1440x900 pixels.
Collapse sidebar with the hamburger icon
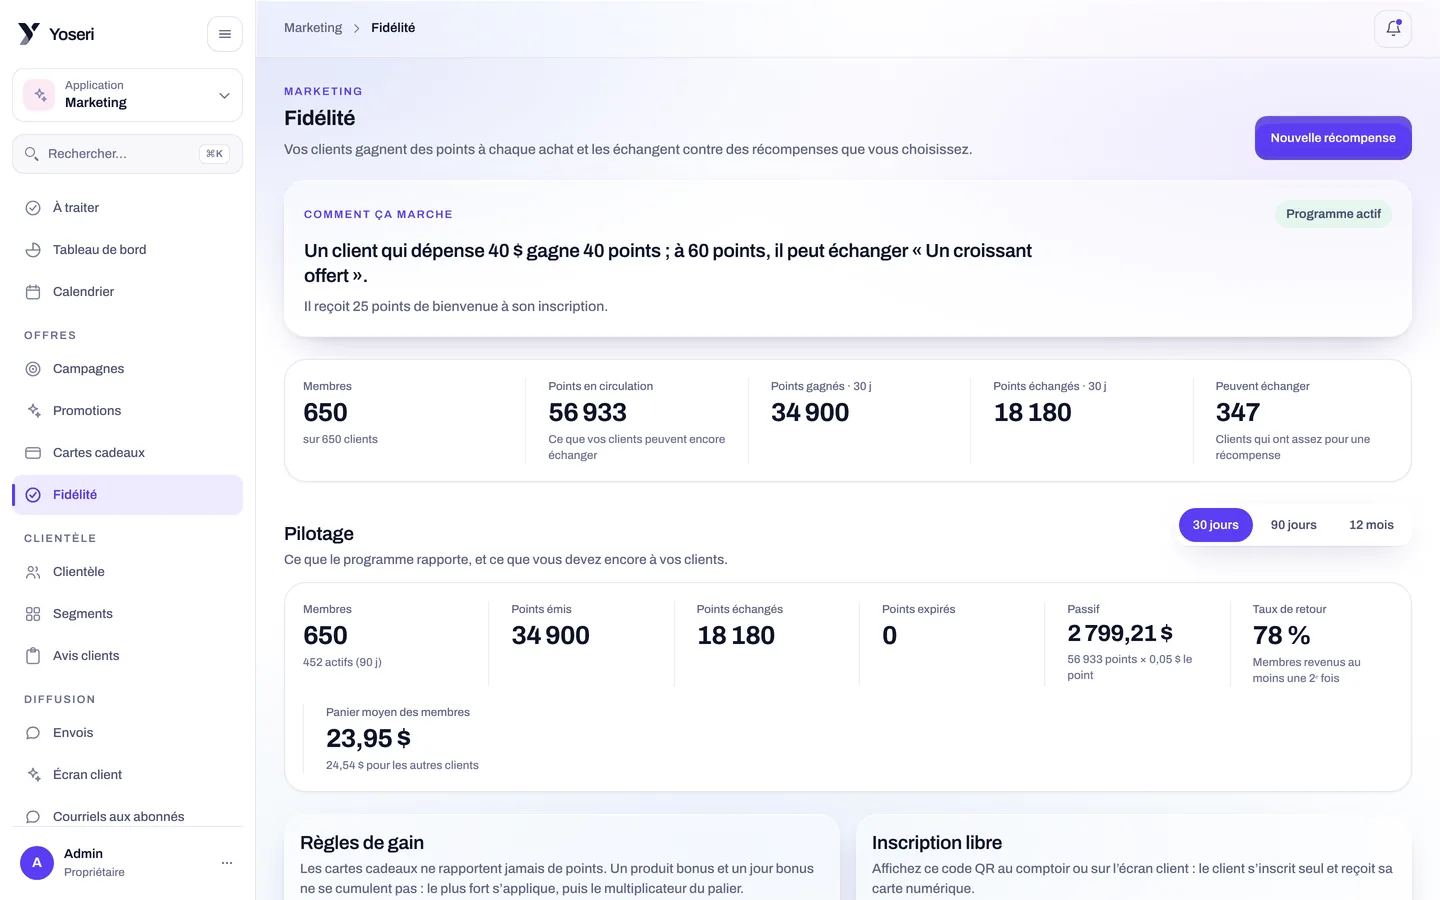click(225, 34)
